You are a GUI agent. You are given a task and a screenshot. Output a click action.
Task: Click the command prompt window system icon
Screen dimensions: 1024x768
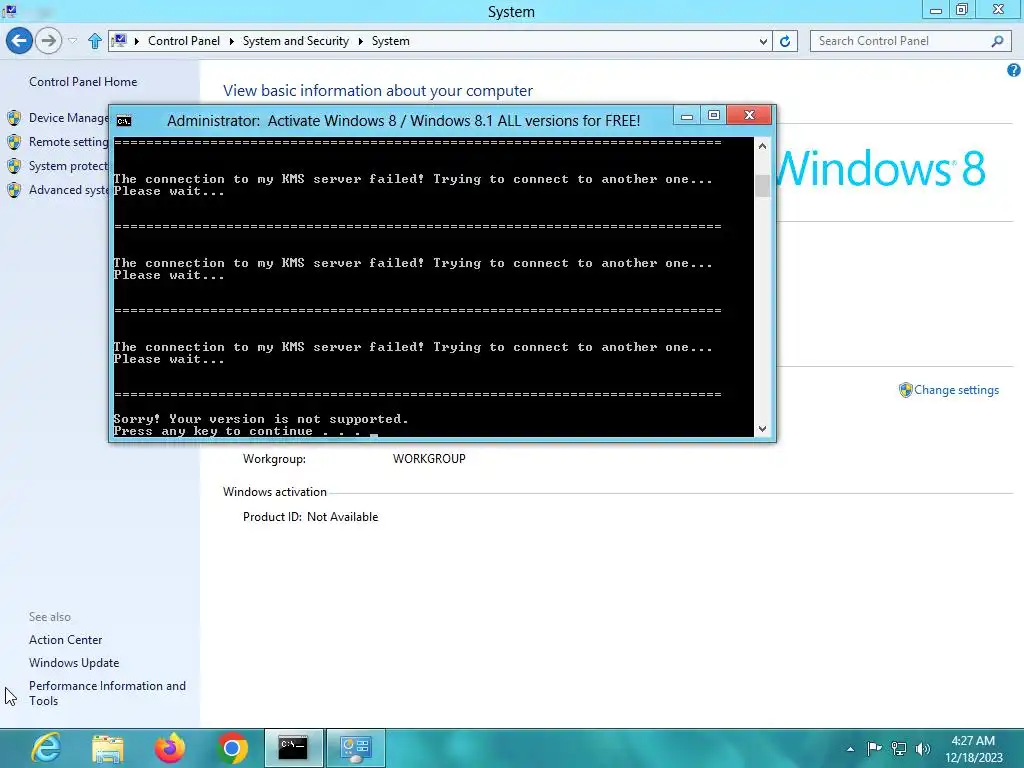point(123,121)
